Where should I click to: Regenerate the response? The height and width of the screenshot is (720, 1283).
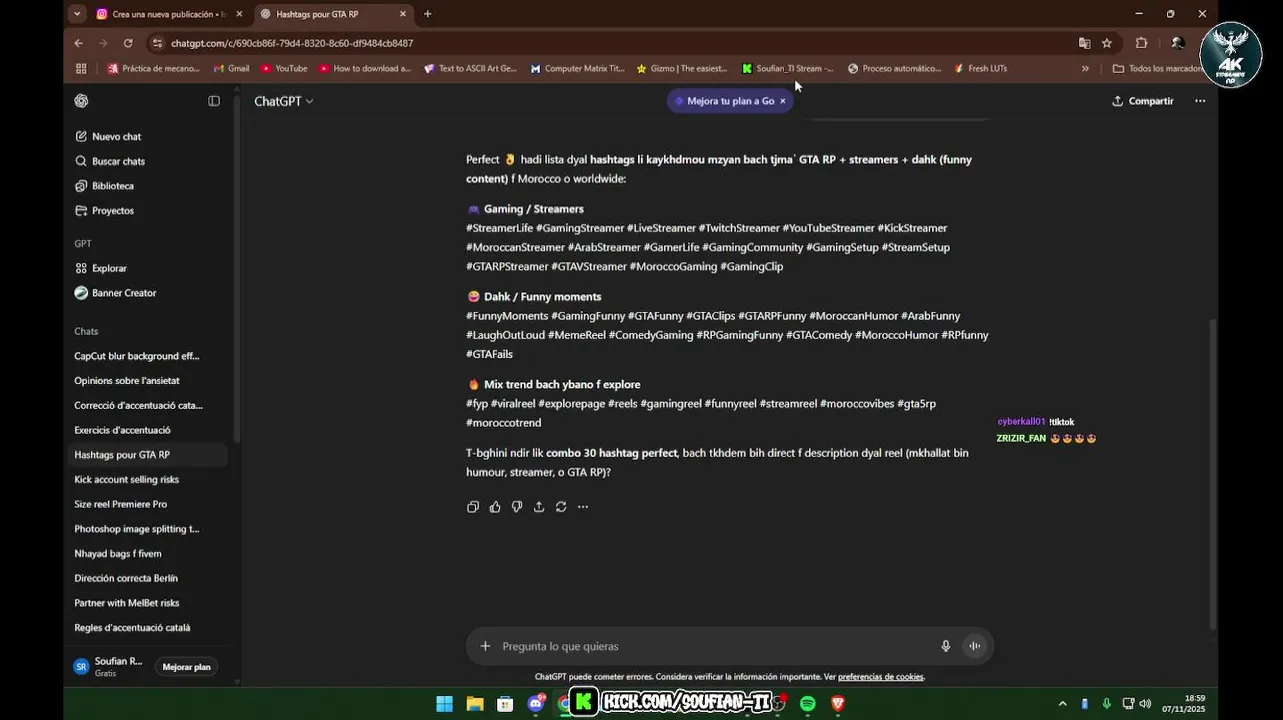[561, 507]
